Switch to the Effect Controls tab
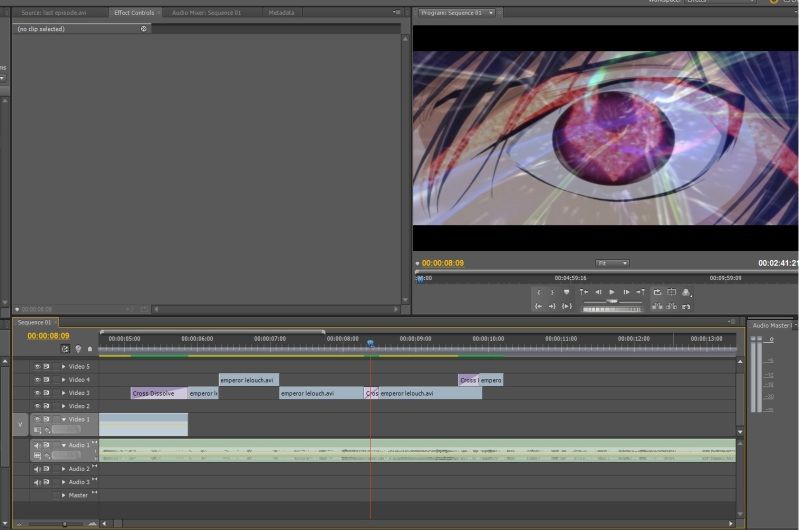The image size is (799, 530). [134, 13]
